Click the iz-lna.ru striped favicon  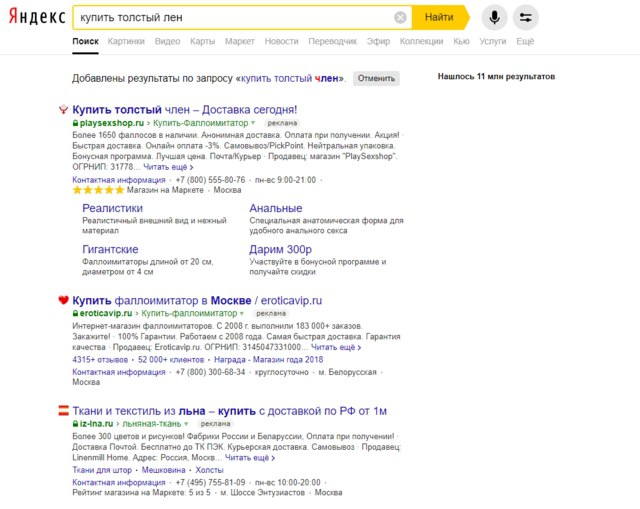coord(63,410)
